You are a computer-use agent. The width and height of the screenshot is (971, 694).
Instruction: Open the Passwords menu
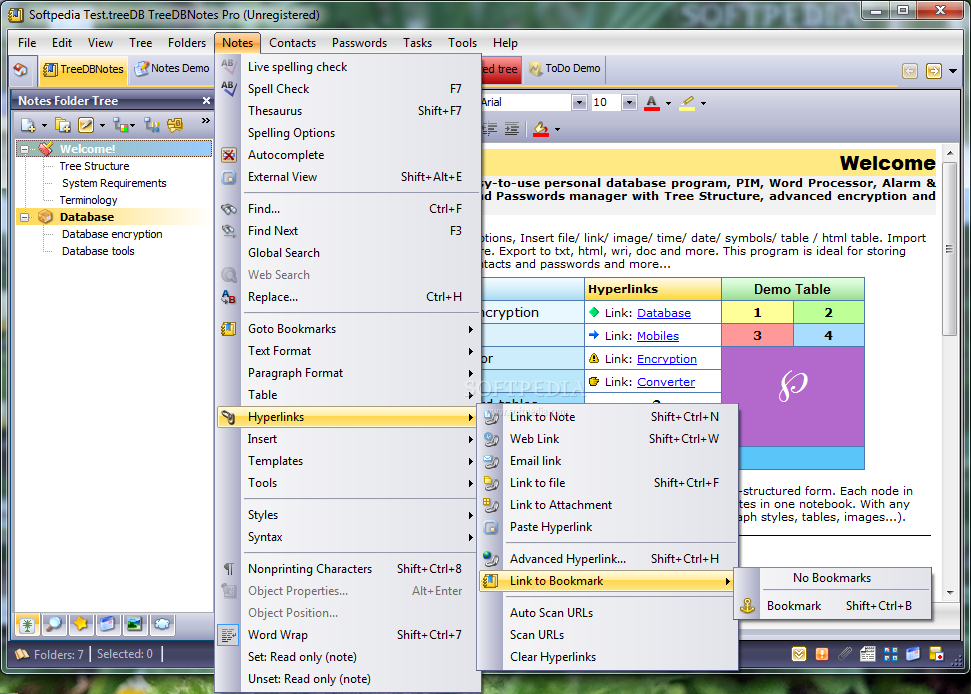pos(359,43)
